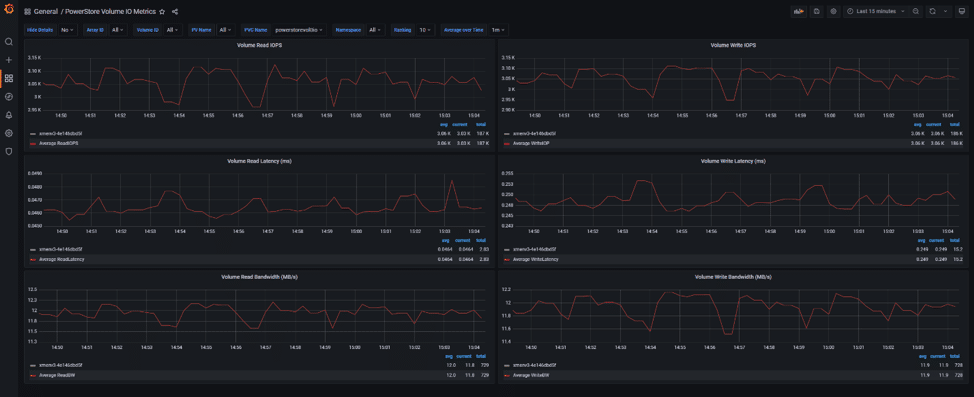Viewport: 974px width, 397px height.
Task: Toggle xmerv3-4e146dbd5f series in Read Bandwidth legend
Action: tap(60, 365)
